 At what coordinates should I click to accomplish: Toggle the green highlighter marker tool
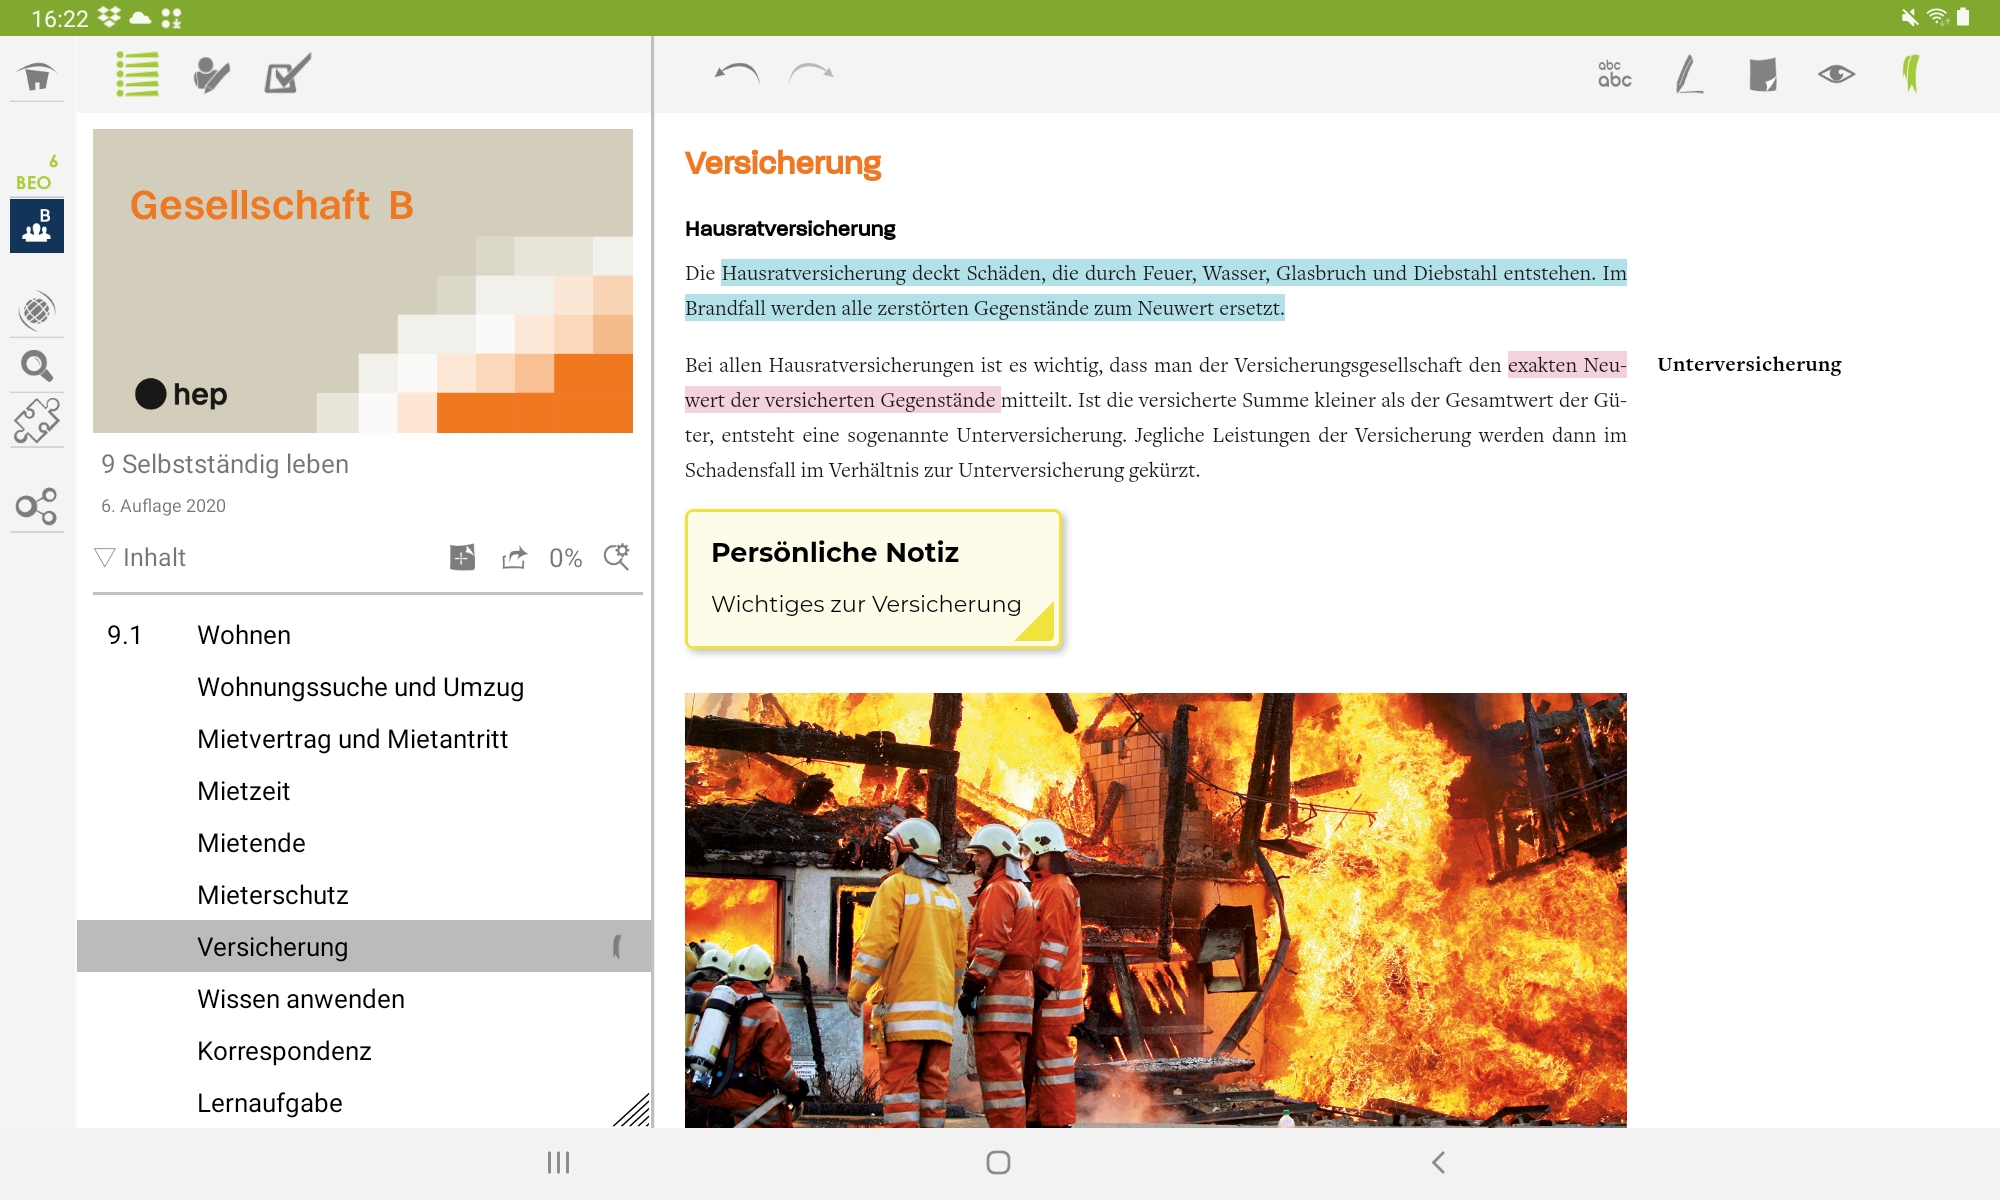(1910, 74)
